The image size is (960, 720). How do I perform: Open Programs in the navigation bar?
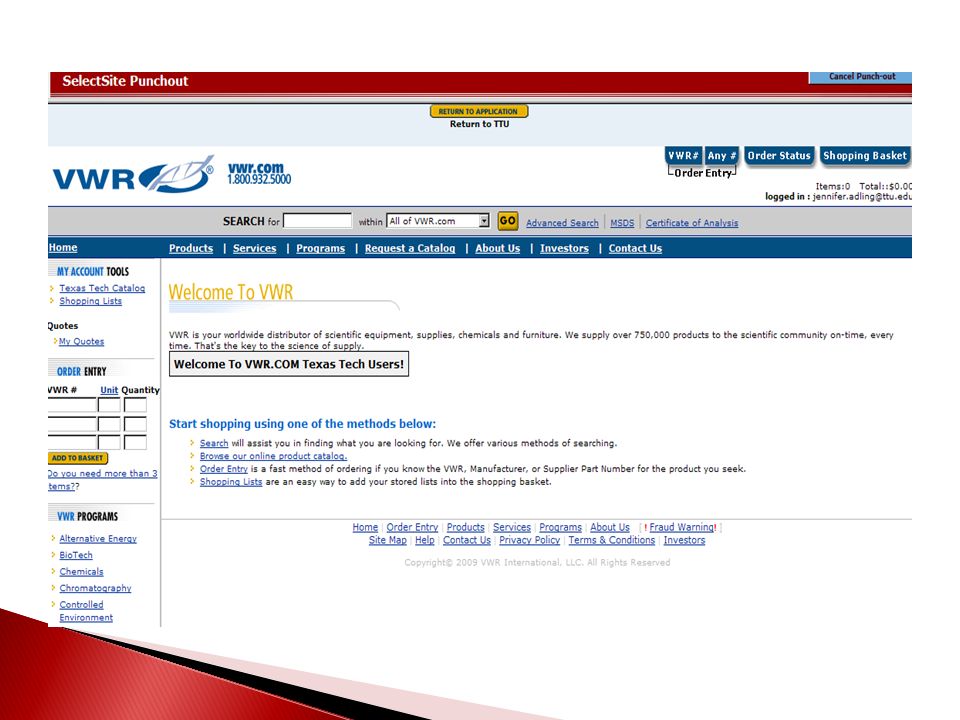pos(321,249)
